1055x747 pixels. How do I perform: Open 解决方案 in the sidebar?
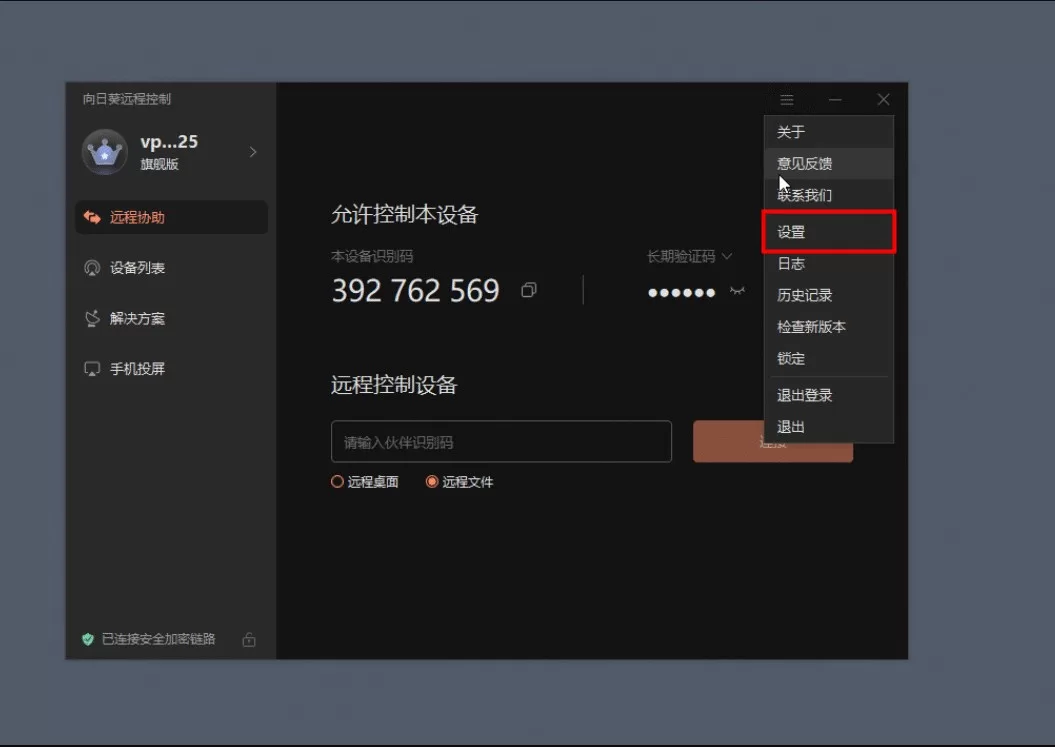click(x=137, y=319)
